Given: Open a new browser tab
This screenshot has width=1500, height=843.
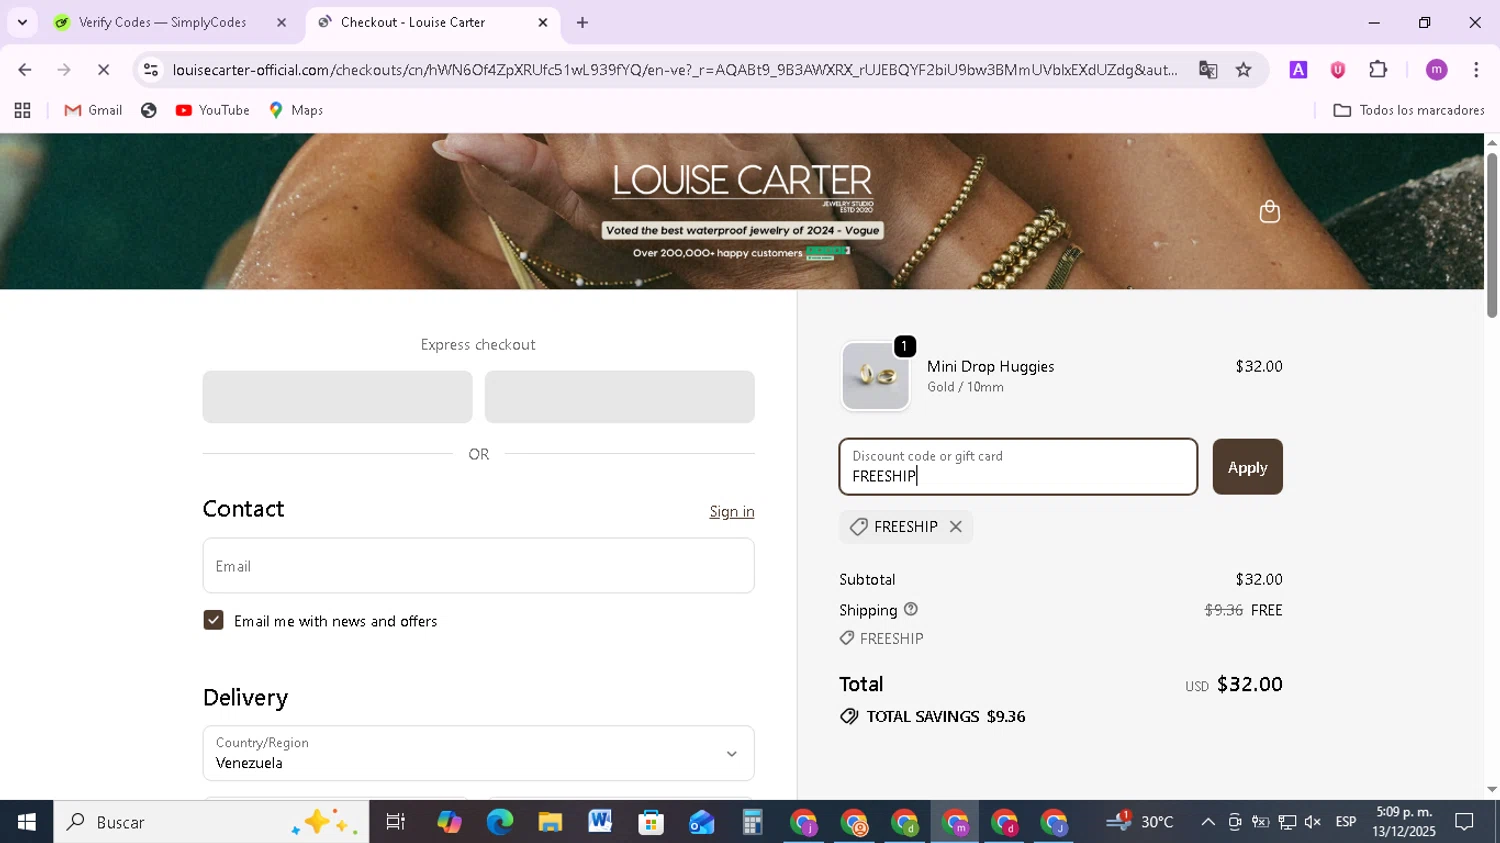Looking at the screenshot, I should (x=582, y=22).
